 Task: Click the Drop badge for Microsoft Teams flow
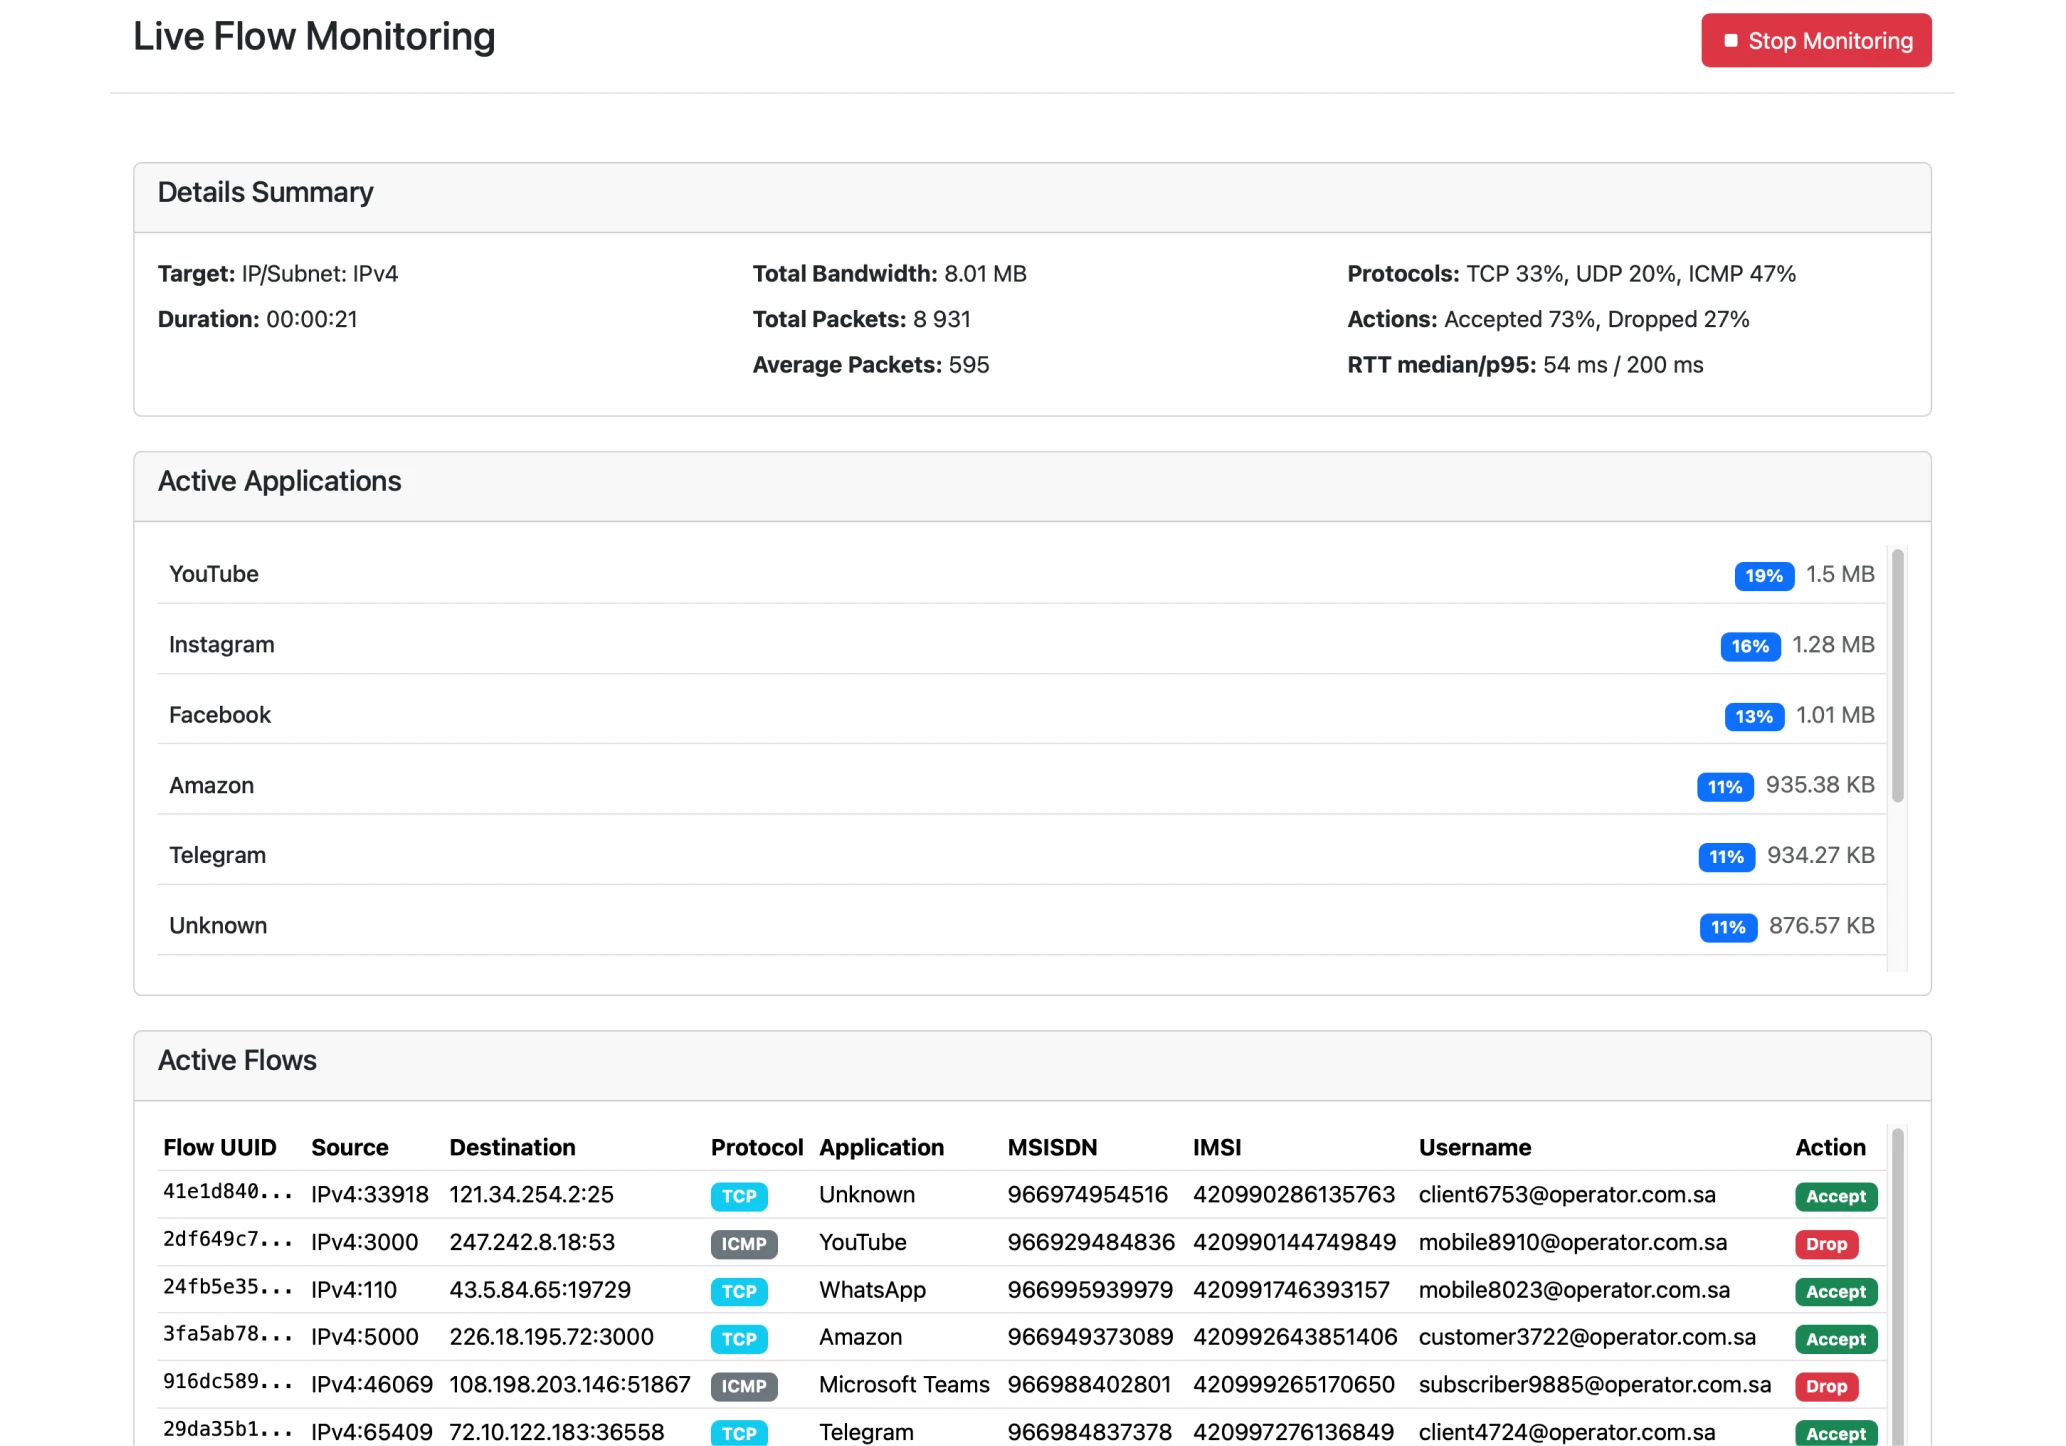pos(1825,1386)
